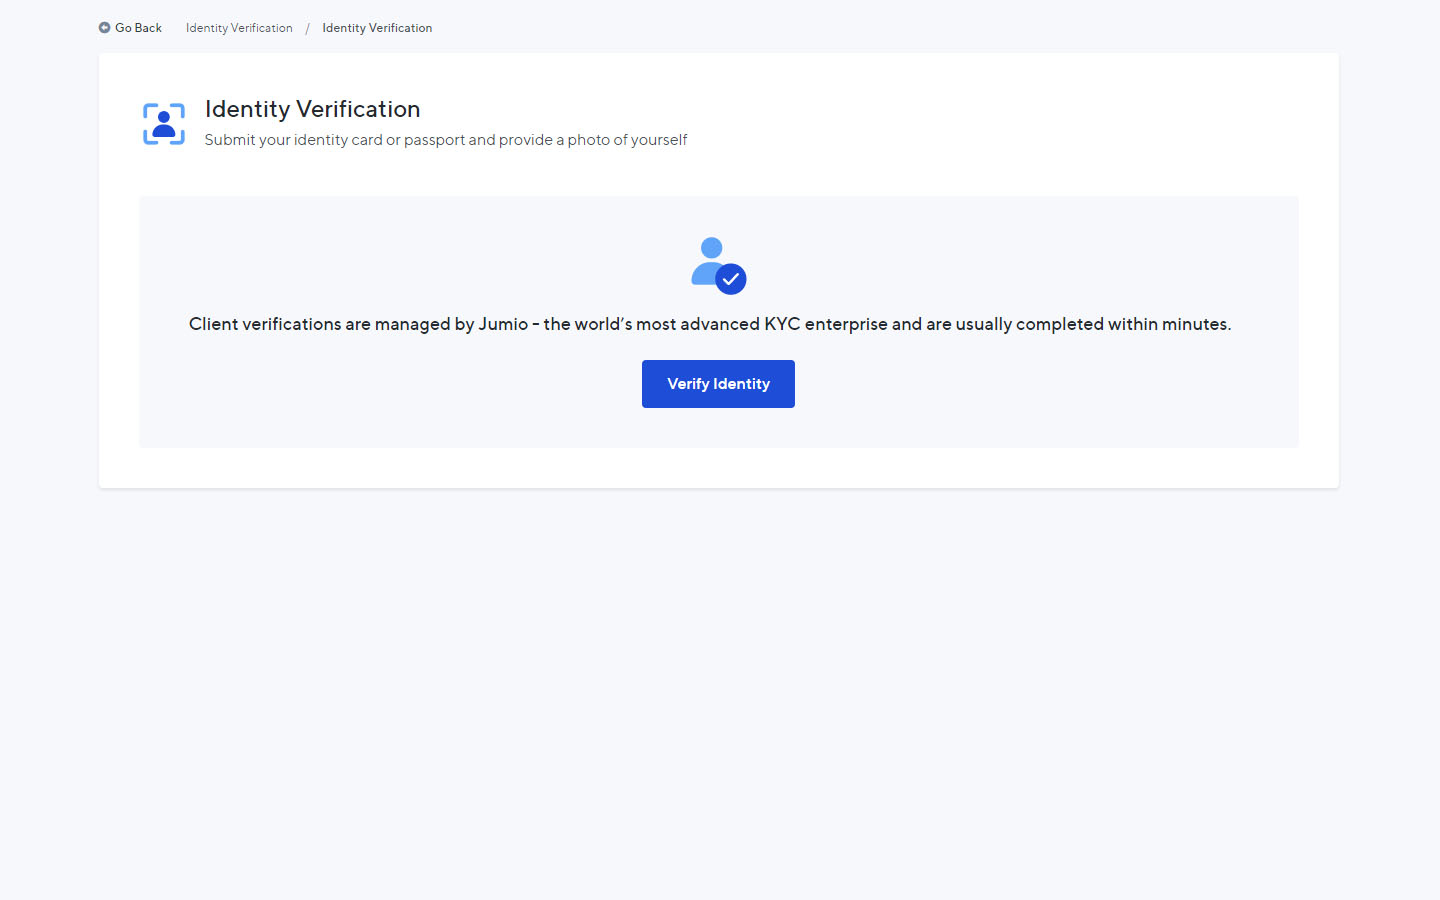Click the Go Back arrow icon
Viewport: 1440px width, 900px height.
point(104,28)
